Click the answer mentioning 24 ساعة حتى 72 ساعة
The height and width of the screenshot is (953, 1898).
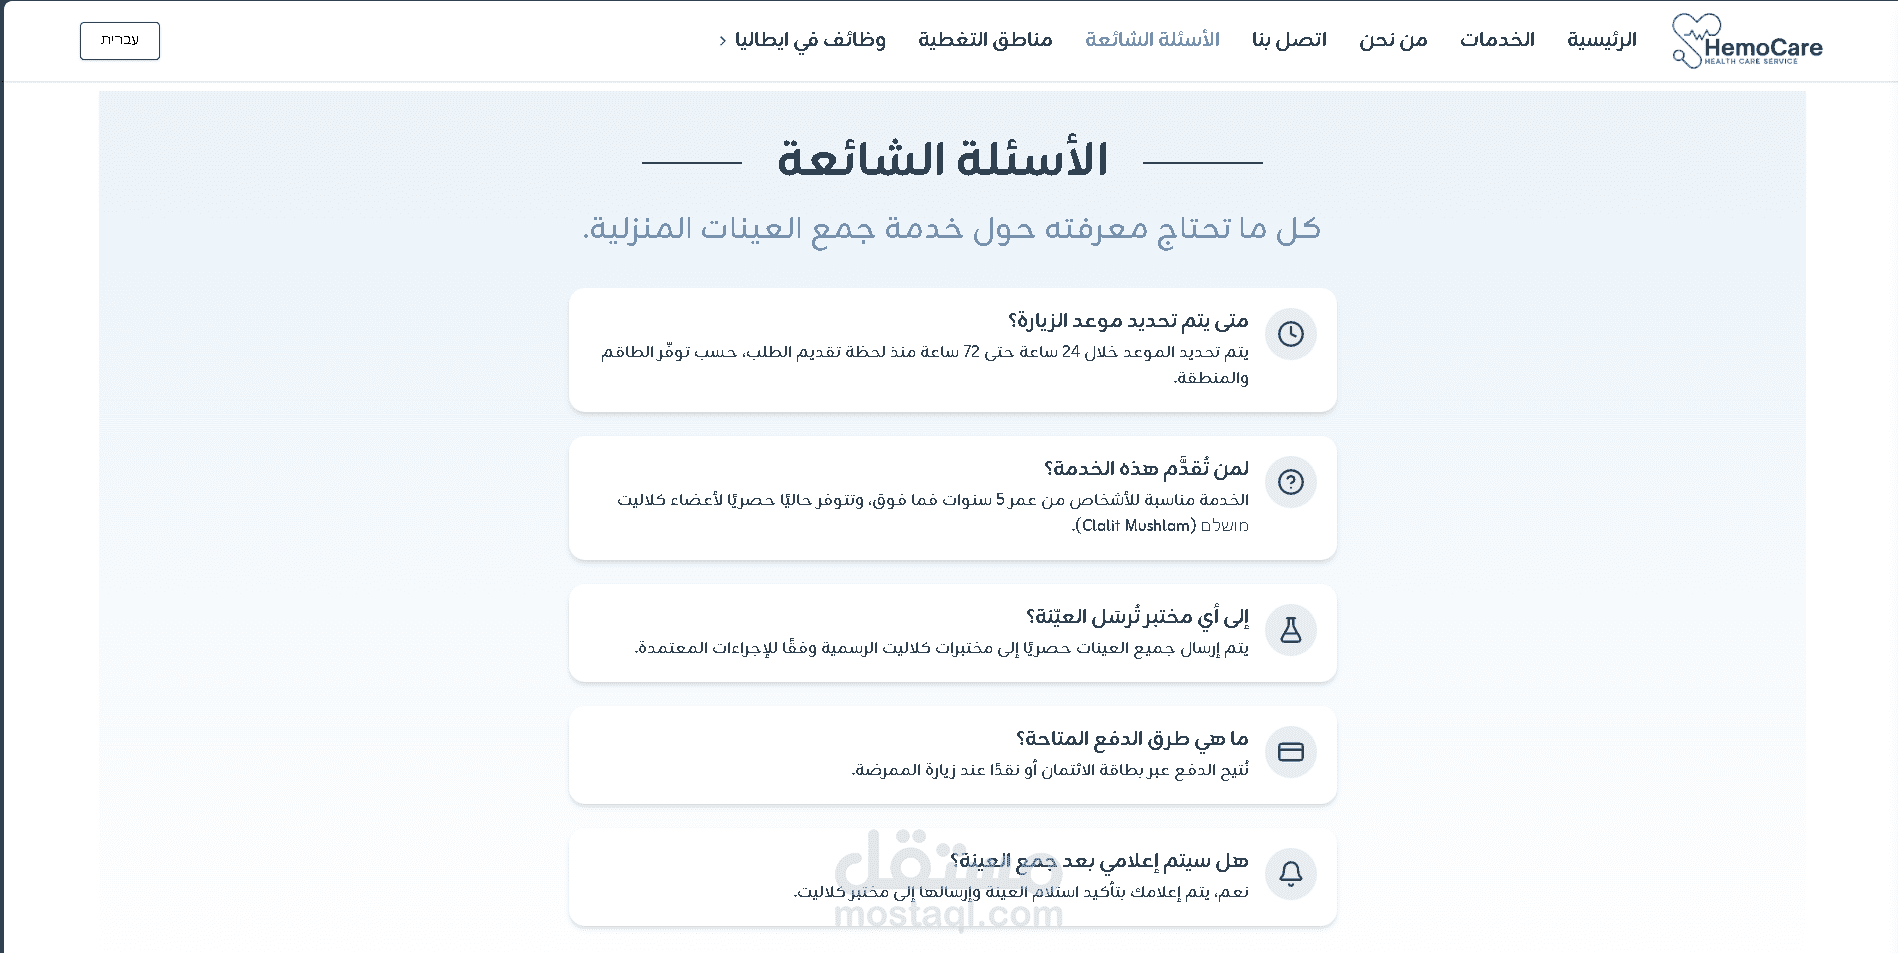925,365
